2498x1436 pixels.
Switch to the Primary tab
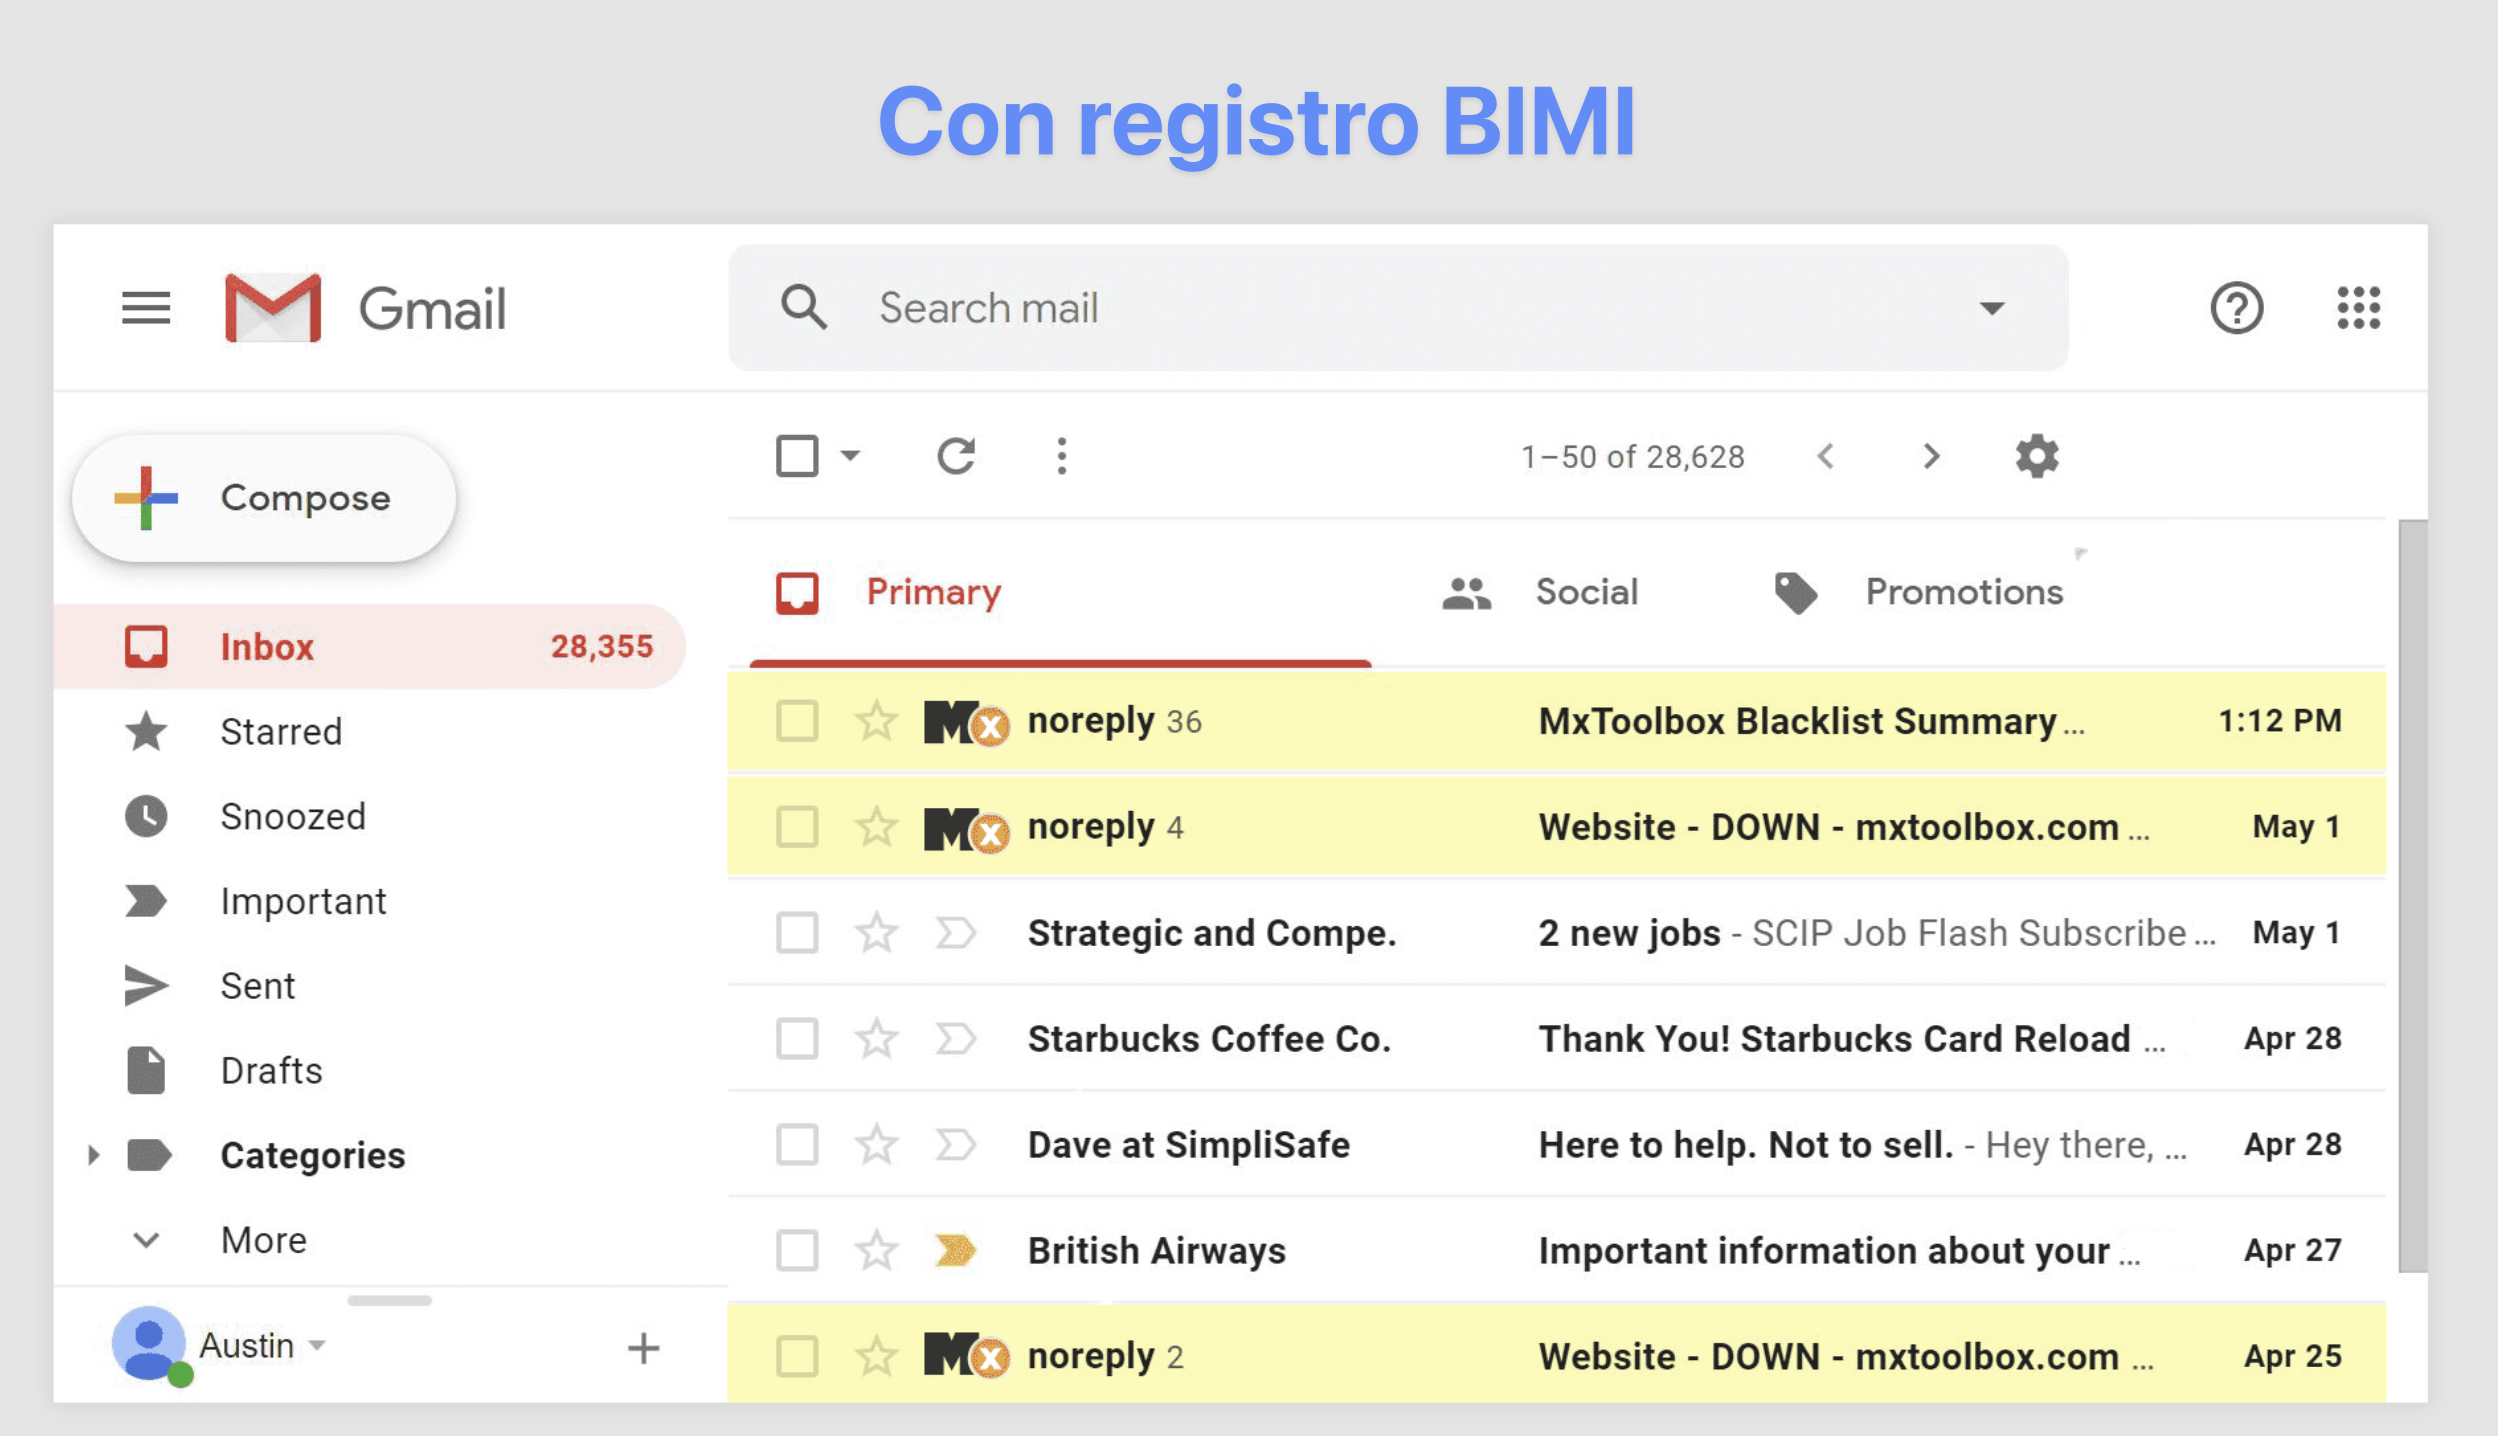1060,592
